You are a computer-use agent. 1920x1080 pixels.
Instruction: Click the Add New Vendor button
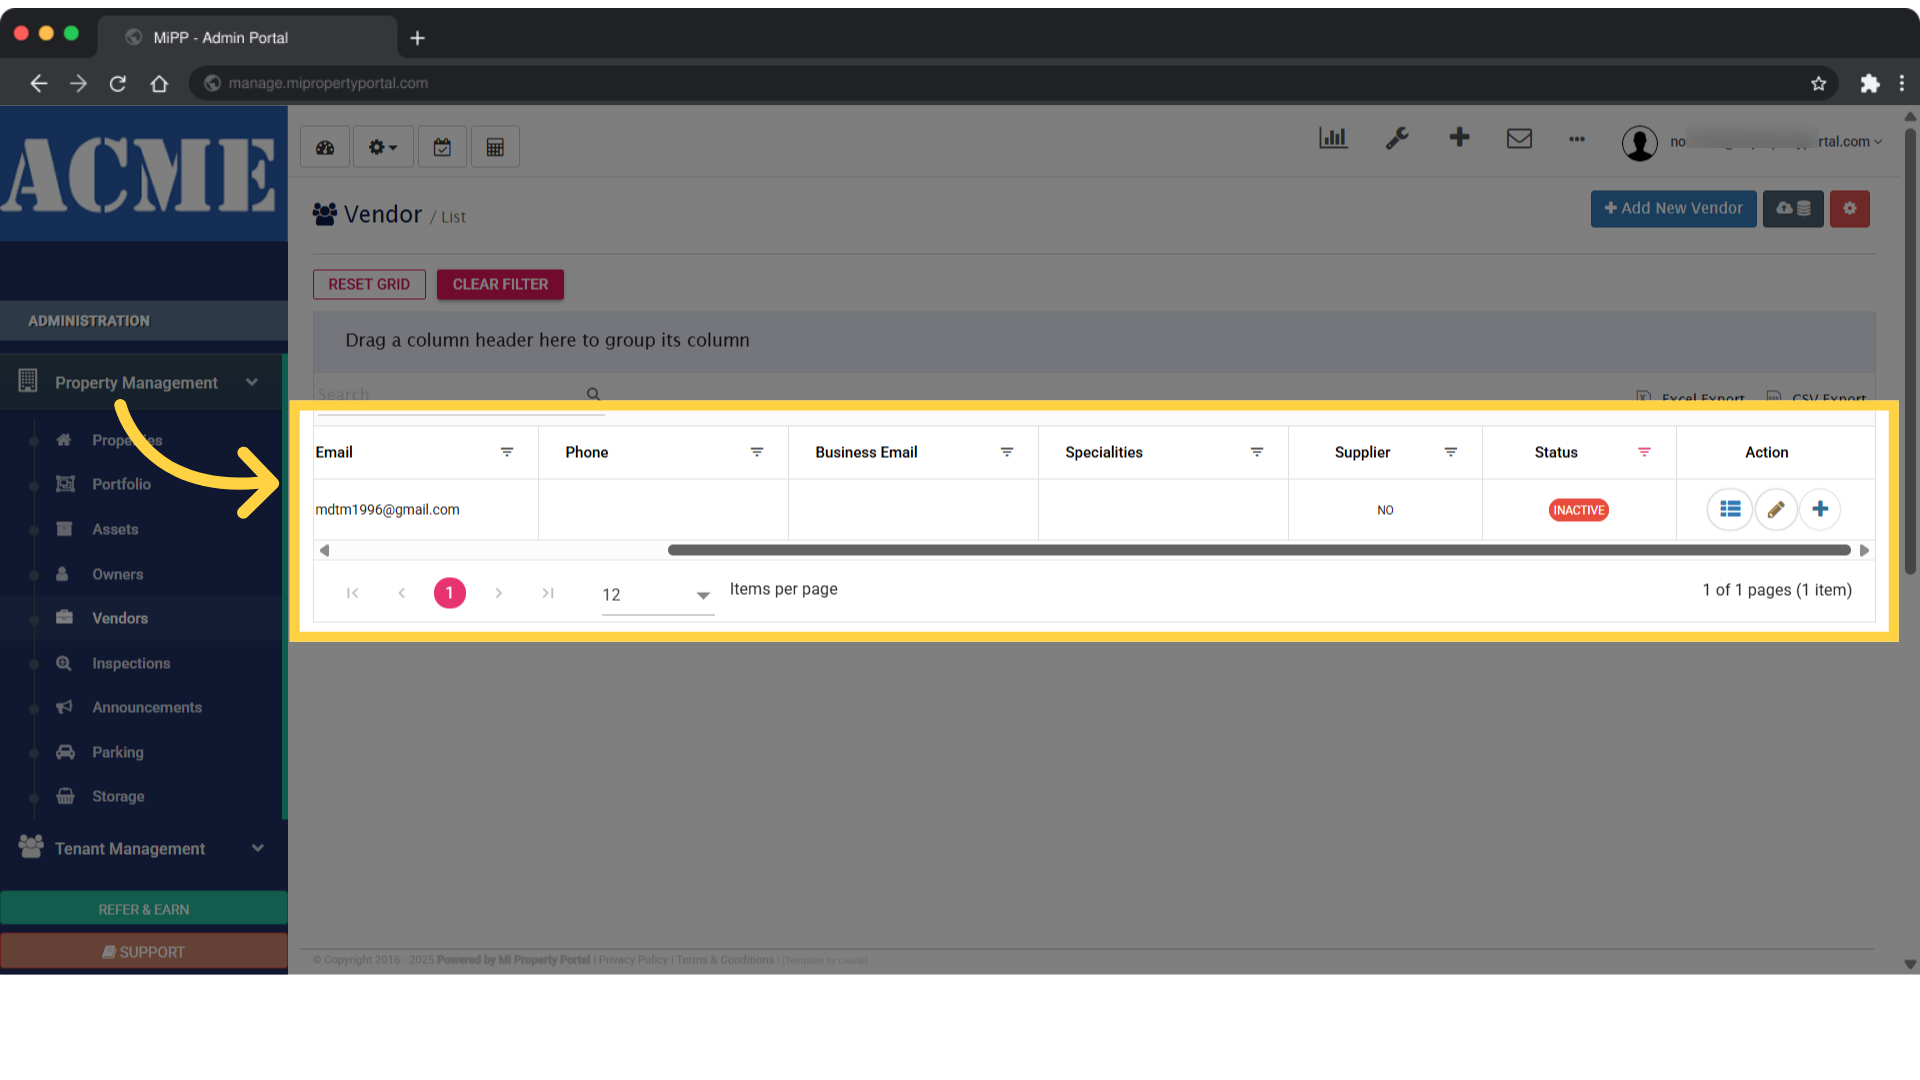click(x=1673, y=208)
